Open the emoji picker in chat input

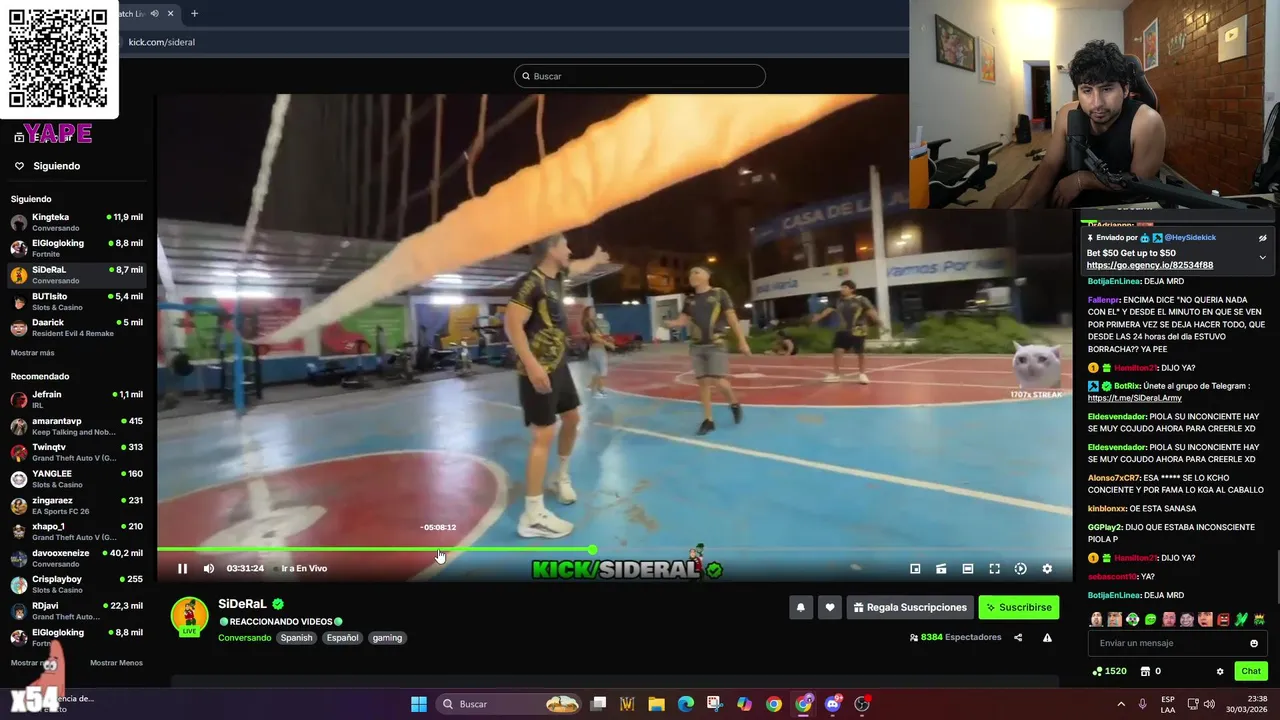pyautogui.click(x=1254, y=643)
